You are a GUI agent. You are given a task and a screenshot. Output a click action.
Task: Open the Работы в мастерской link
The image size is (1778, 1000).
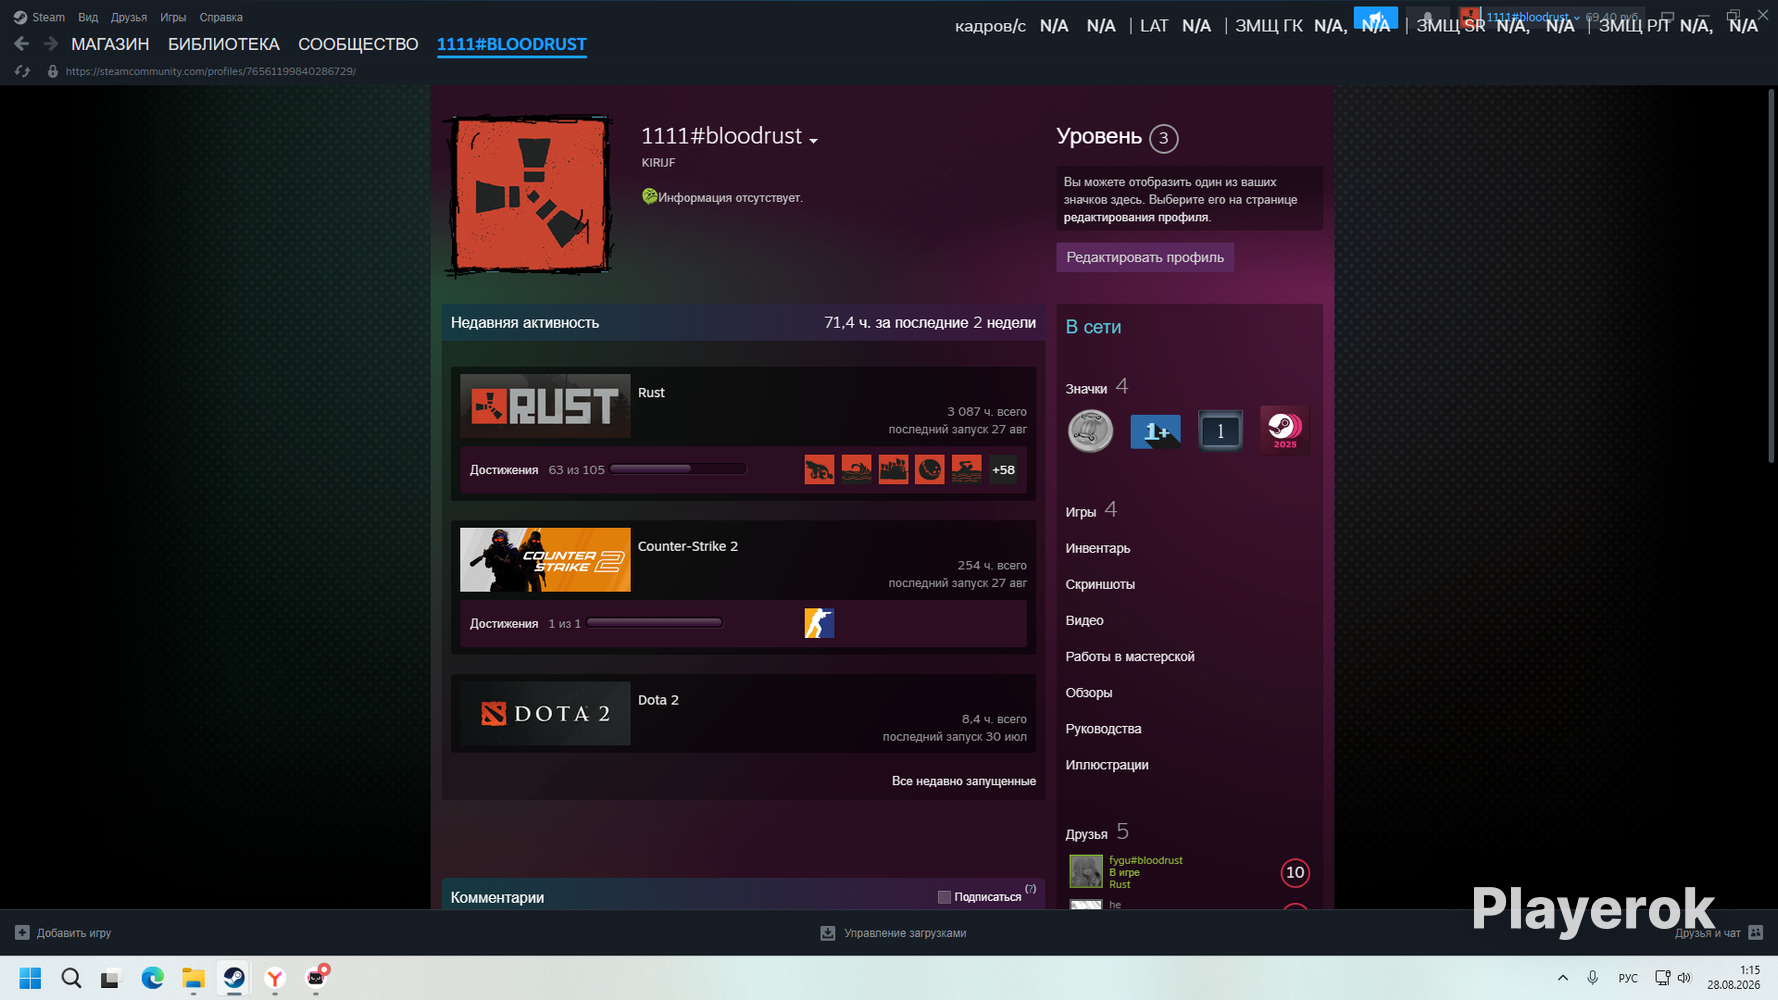coord(1130,656)
